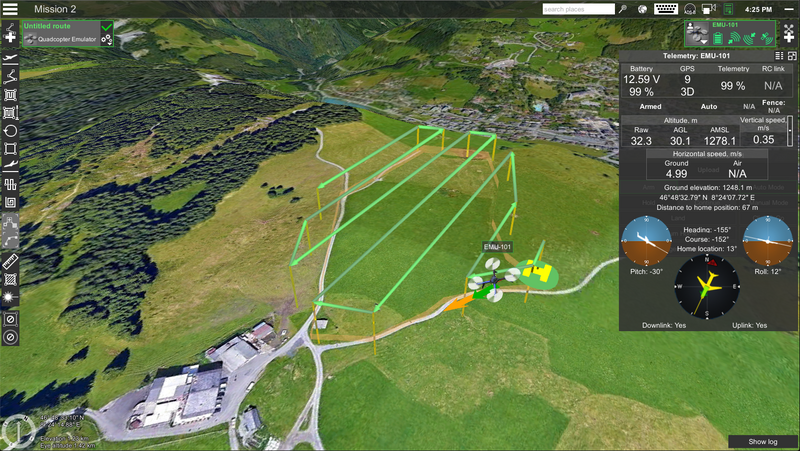Click the search magnifier button

click(x=623, y=9)
